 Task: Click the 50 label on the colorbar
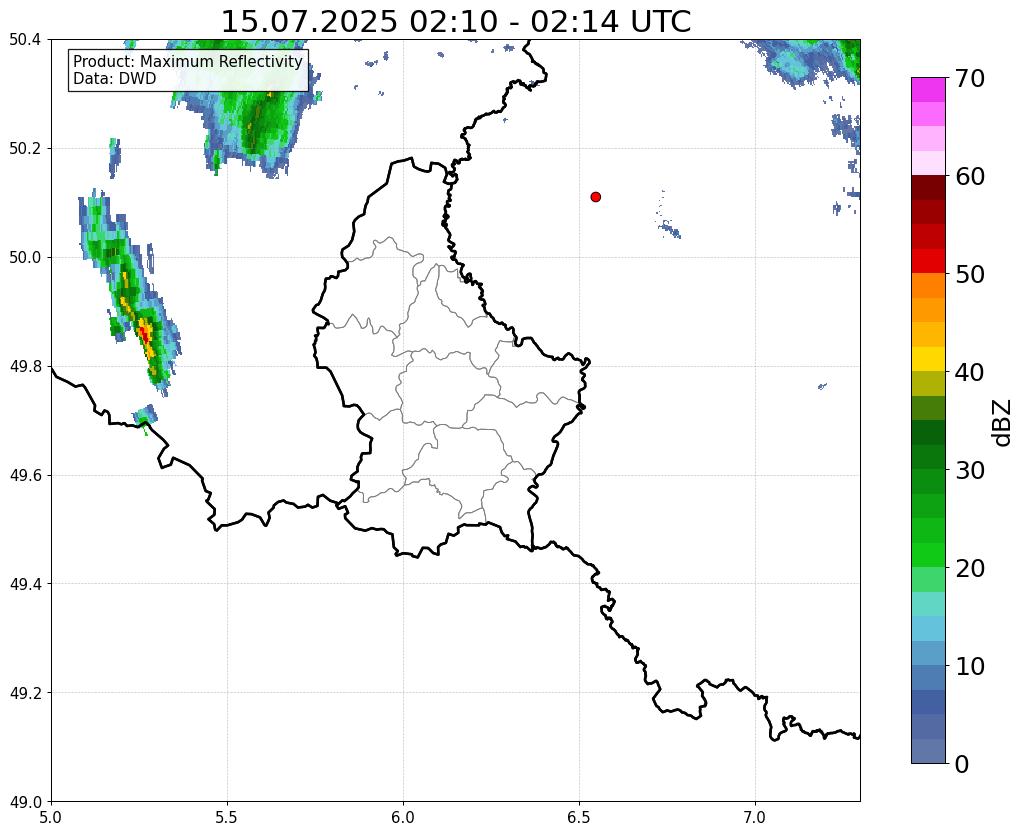pos(970,274)
